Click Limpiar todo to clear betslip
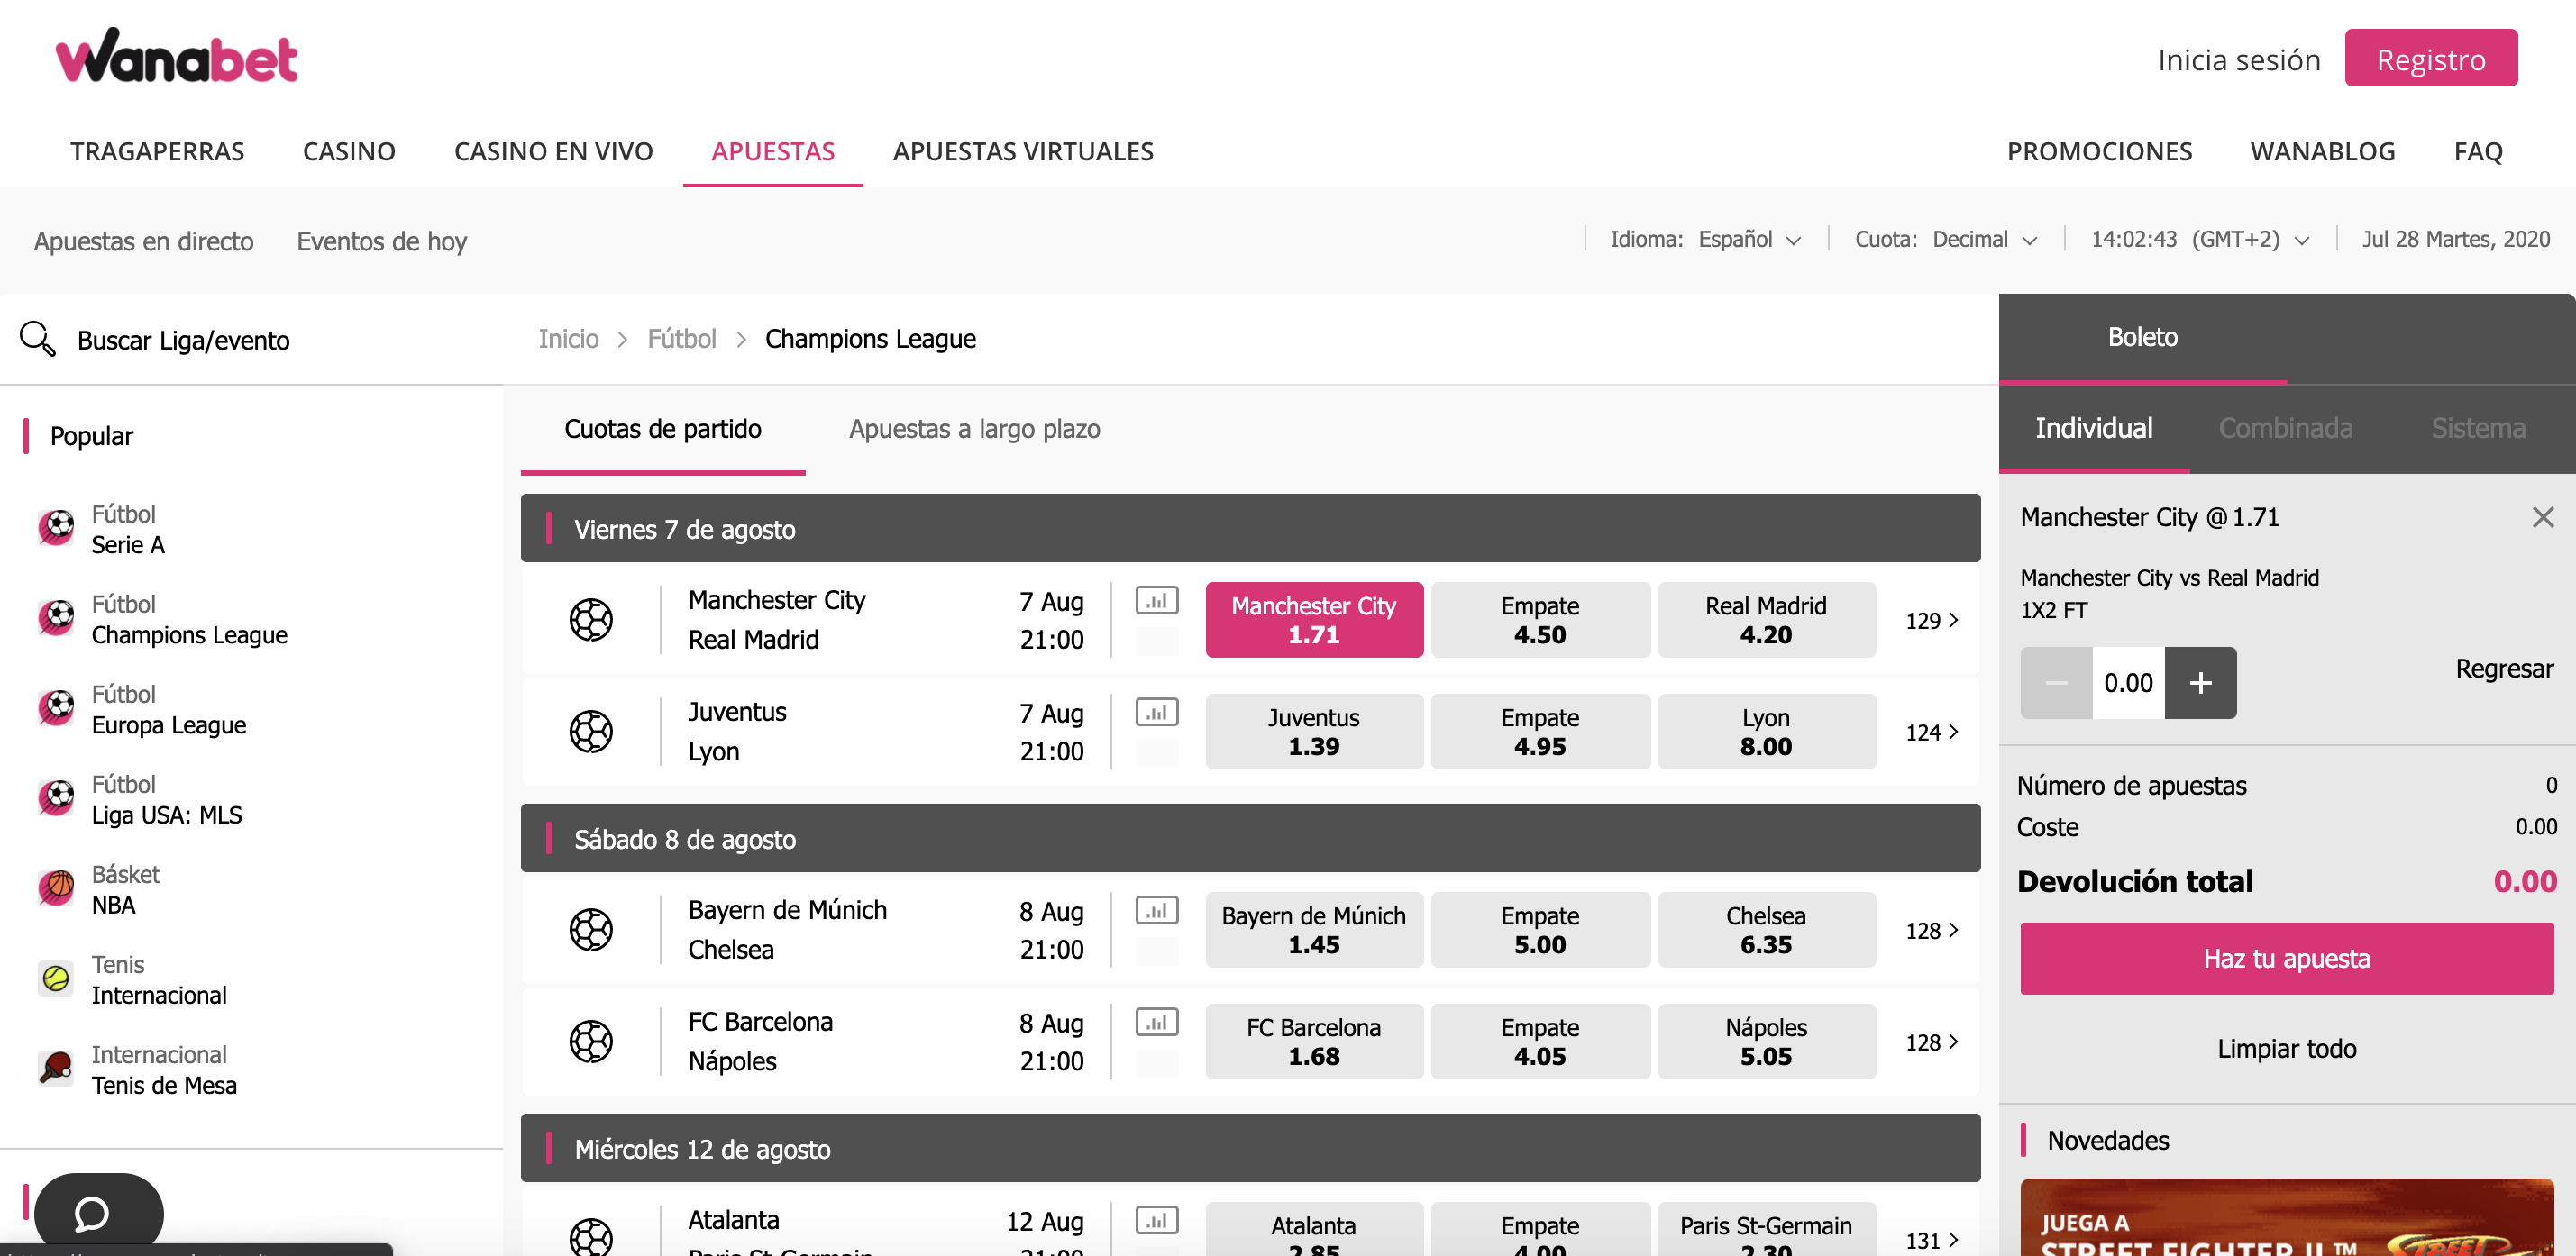The width and height of the screenshot is (2576, 1256). pyautogui.click(x=2286, y=1049)
